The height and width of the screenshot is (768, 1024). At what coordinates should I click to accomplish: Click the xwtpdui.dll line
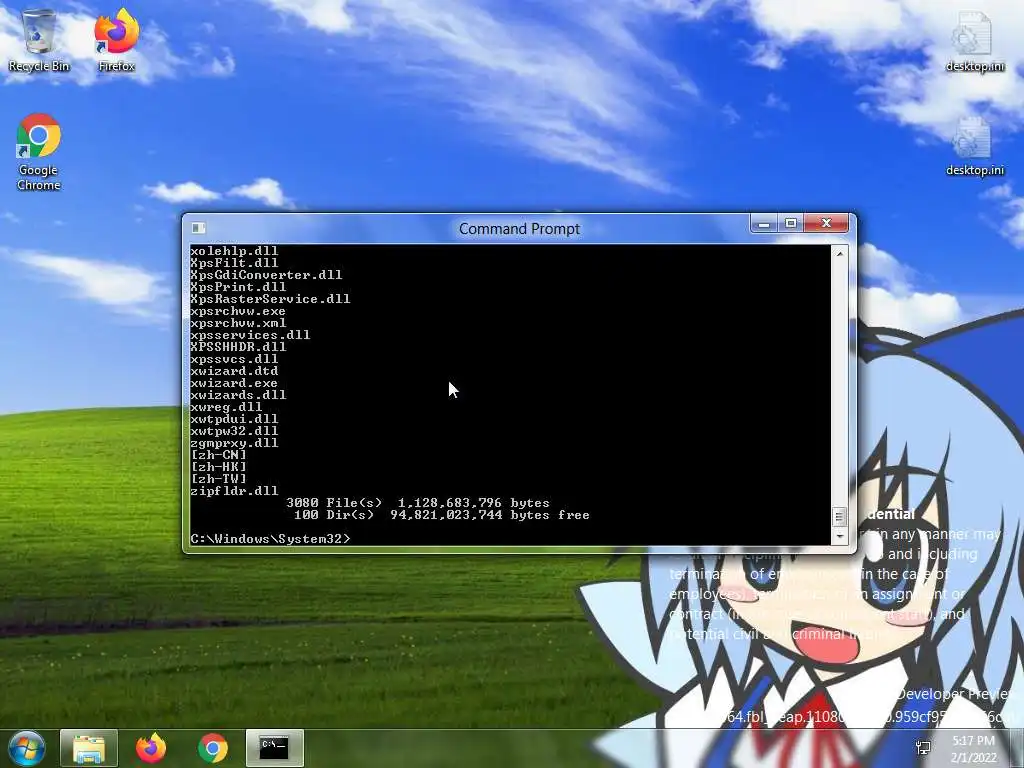pyautogui.click(x=234, y=419)
